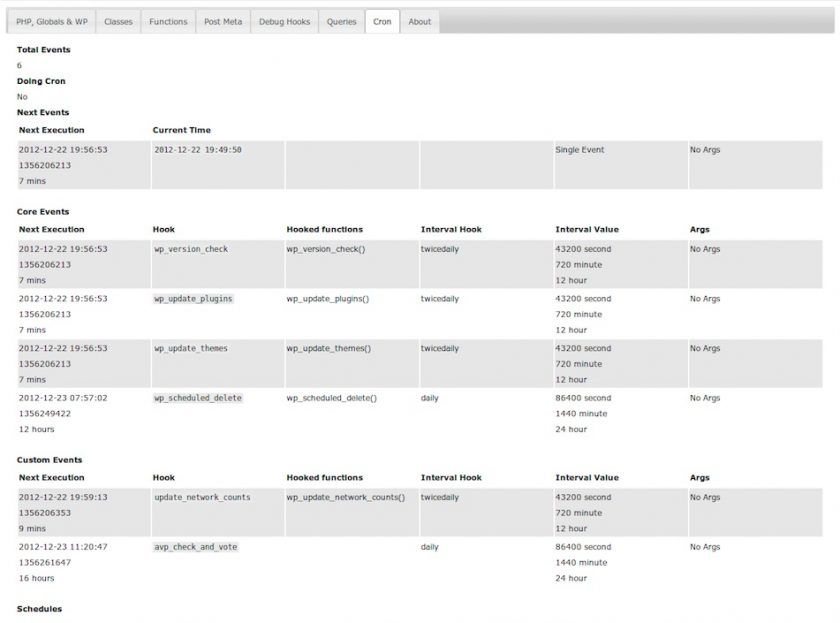Switch to the Classes tab
Viewport: 840px width, 623px height.
(x=118, y=21)
